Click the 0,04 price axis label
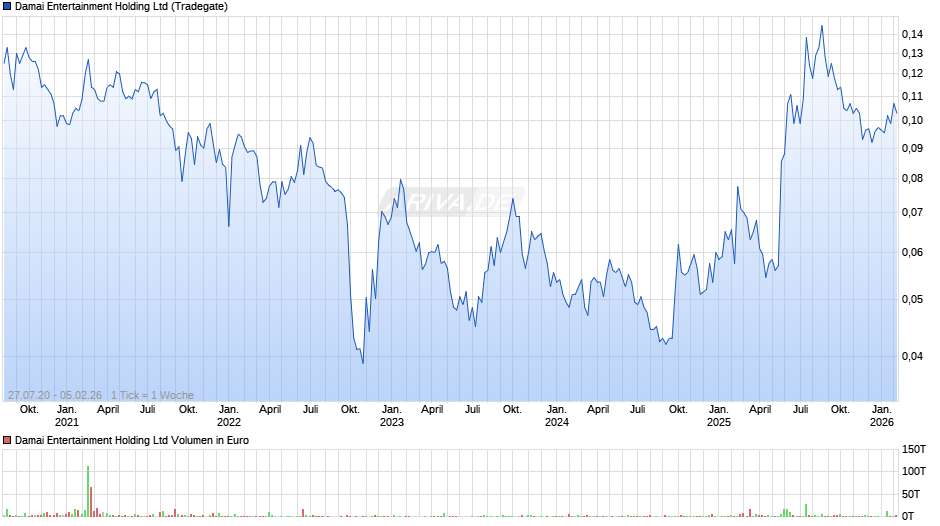940x526 pixels. pos(912,356)
